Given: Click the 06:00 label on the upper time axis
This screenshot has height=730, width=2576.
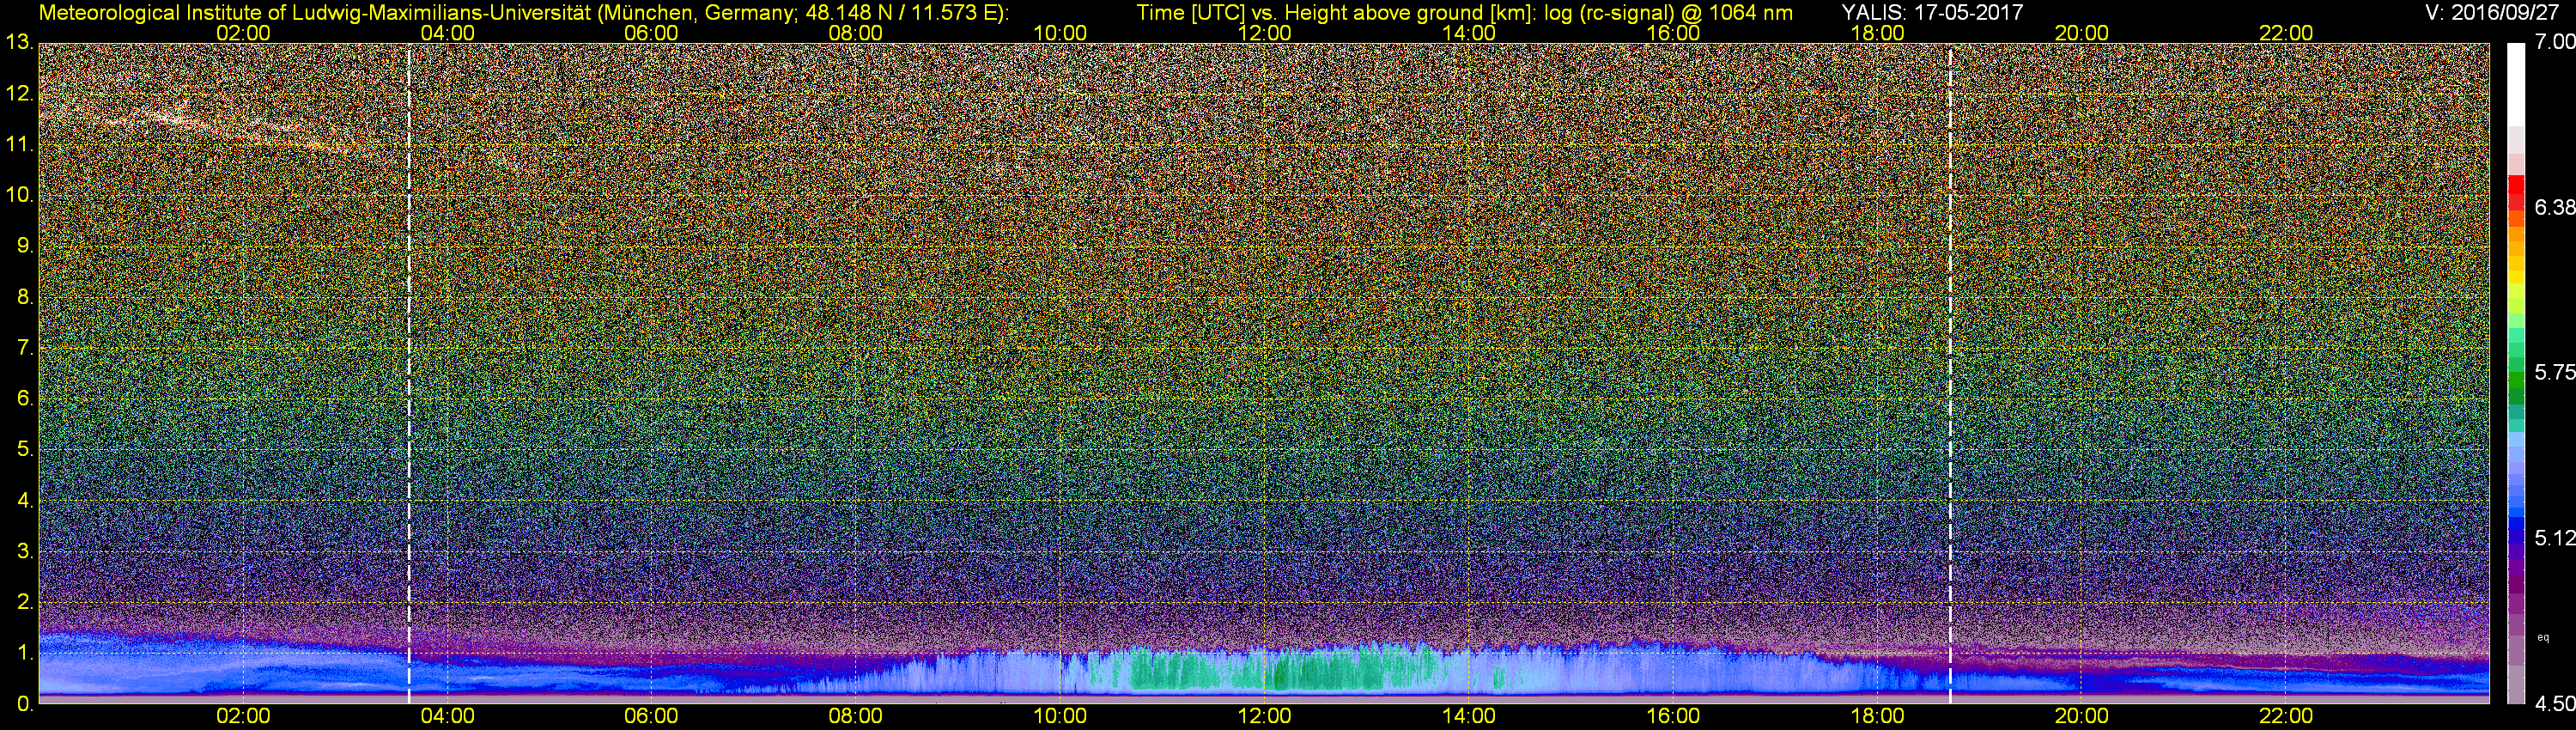Looking at the screenshot, I should pyautogui.click(x=651, y=33).
